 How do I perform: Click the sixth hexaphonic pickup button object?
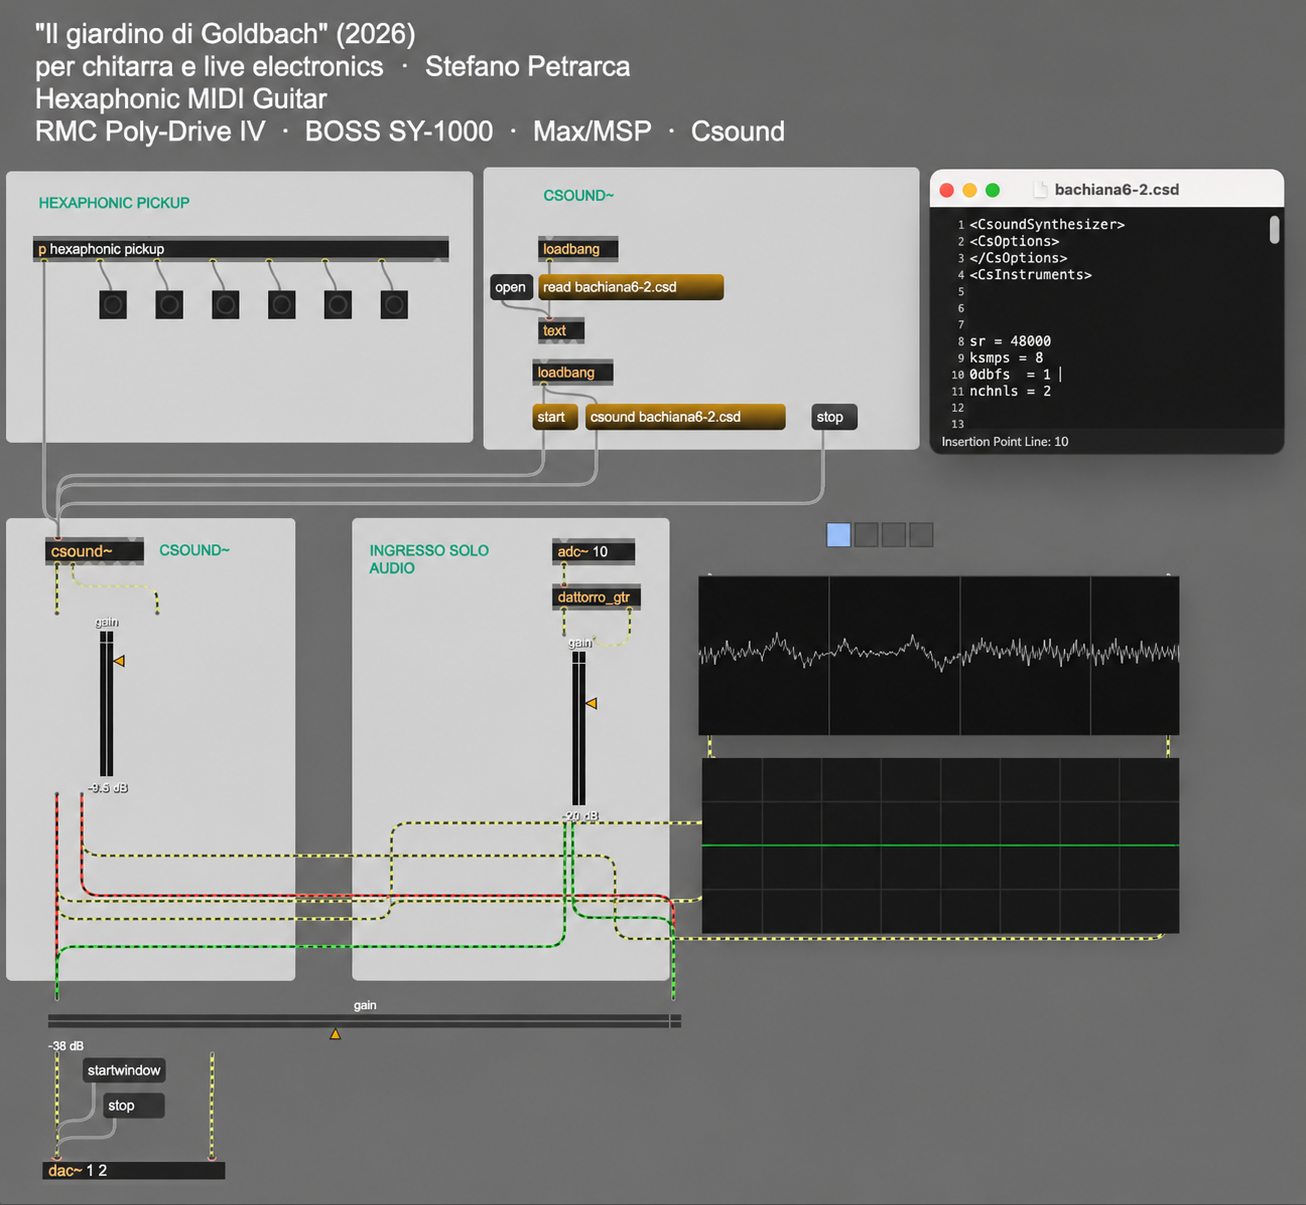[x=394, y=305]
